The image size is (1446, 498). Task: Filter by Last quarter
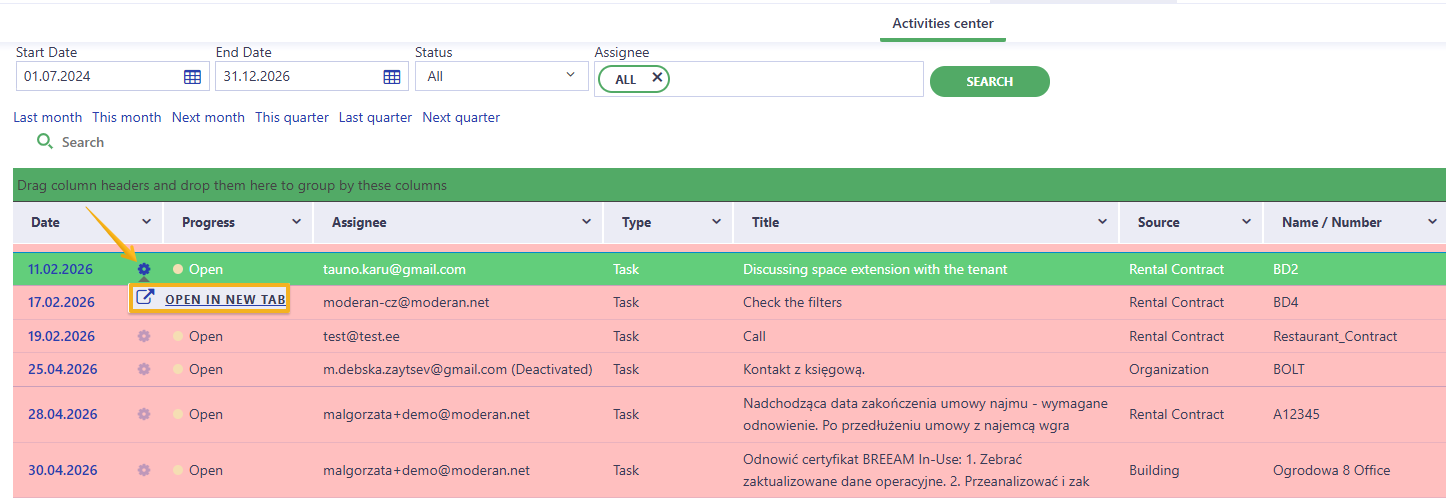[x=375, y=117]
